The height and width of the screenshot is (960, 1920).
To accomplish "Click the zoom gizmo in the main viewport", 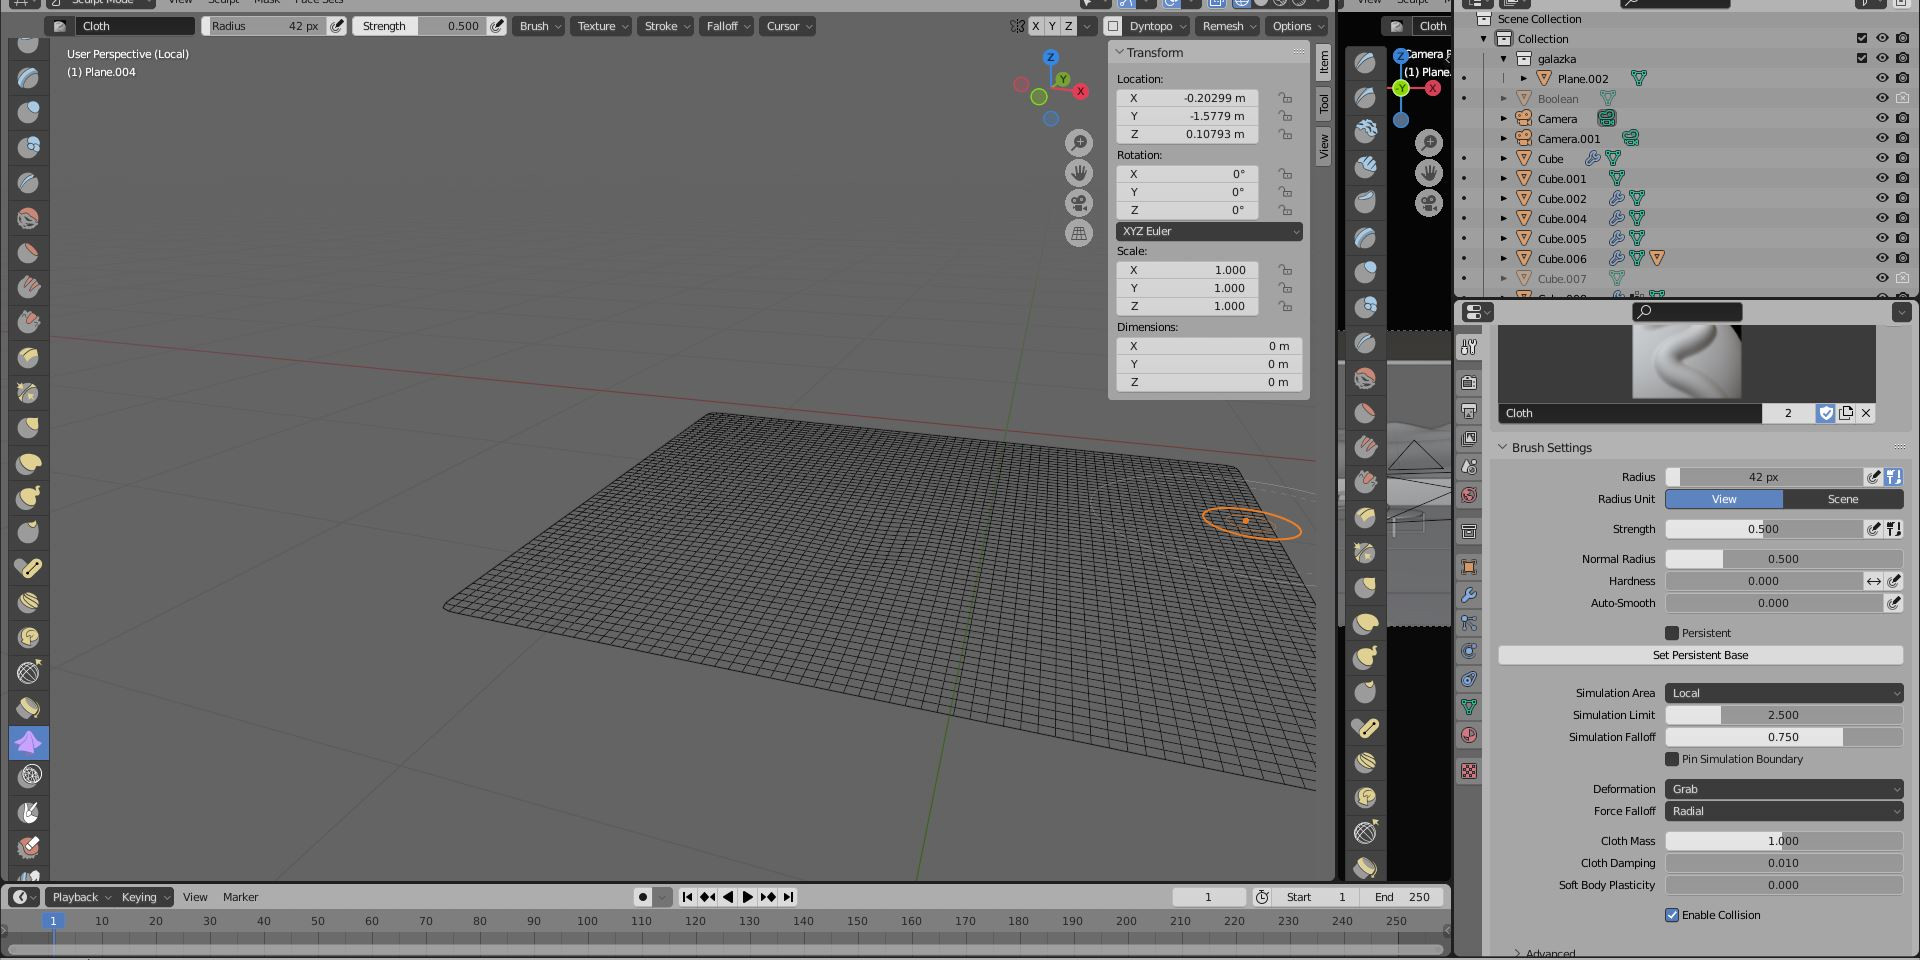I will (1079, 143).
